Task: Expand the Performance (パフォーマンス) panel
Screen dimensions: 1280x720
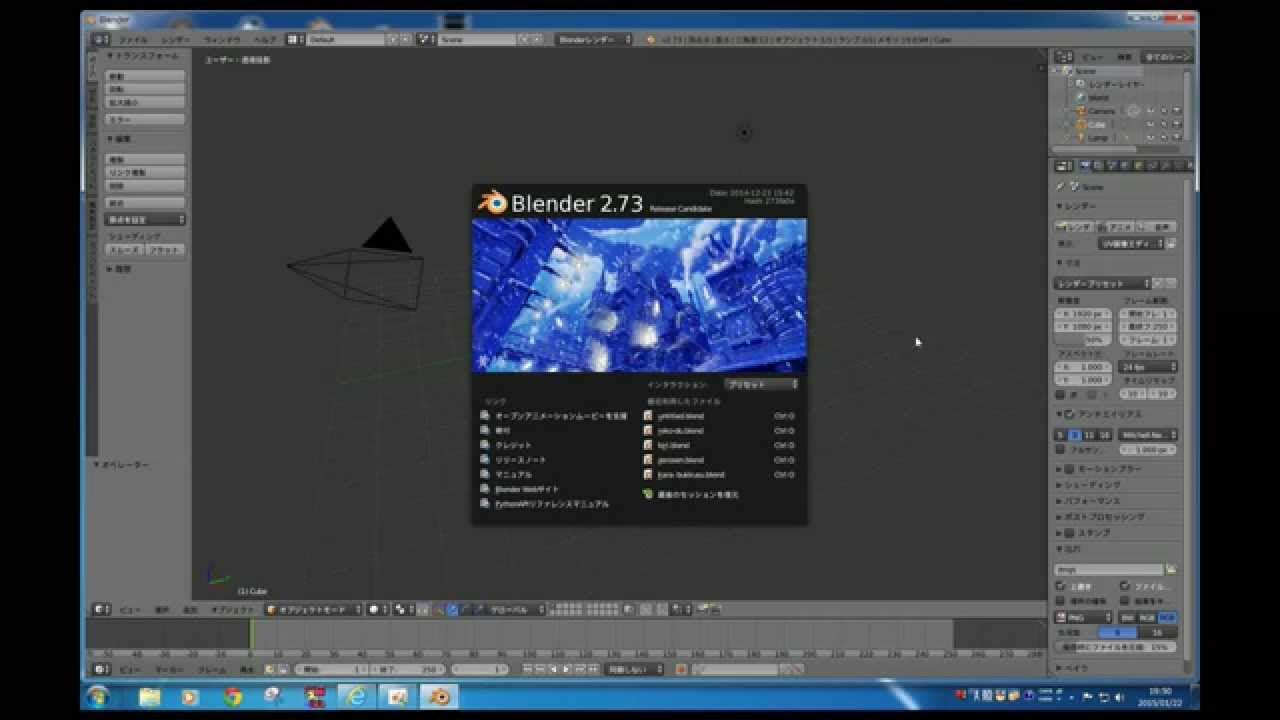Action: pyautogui.click(x=1094, y=501)
